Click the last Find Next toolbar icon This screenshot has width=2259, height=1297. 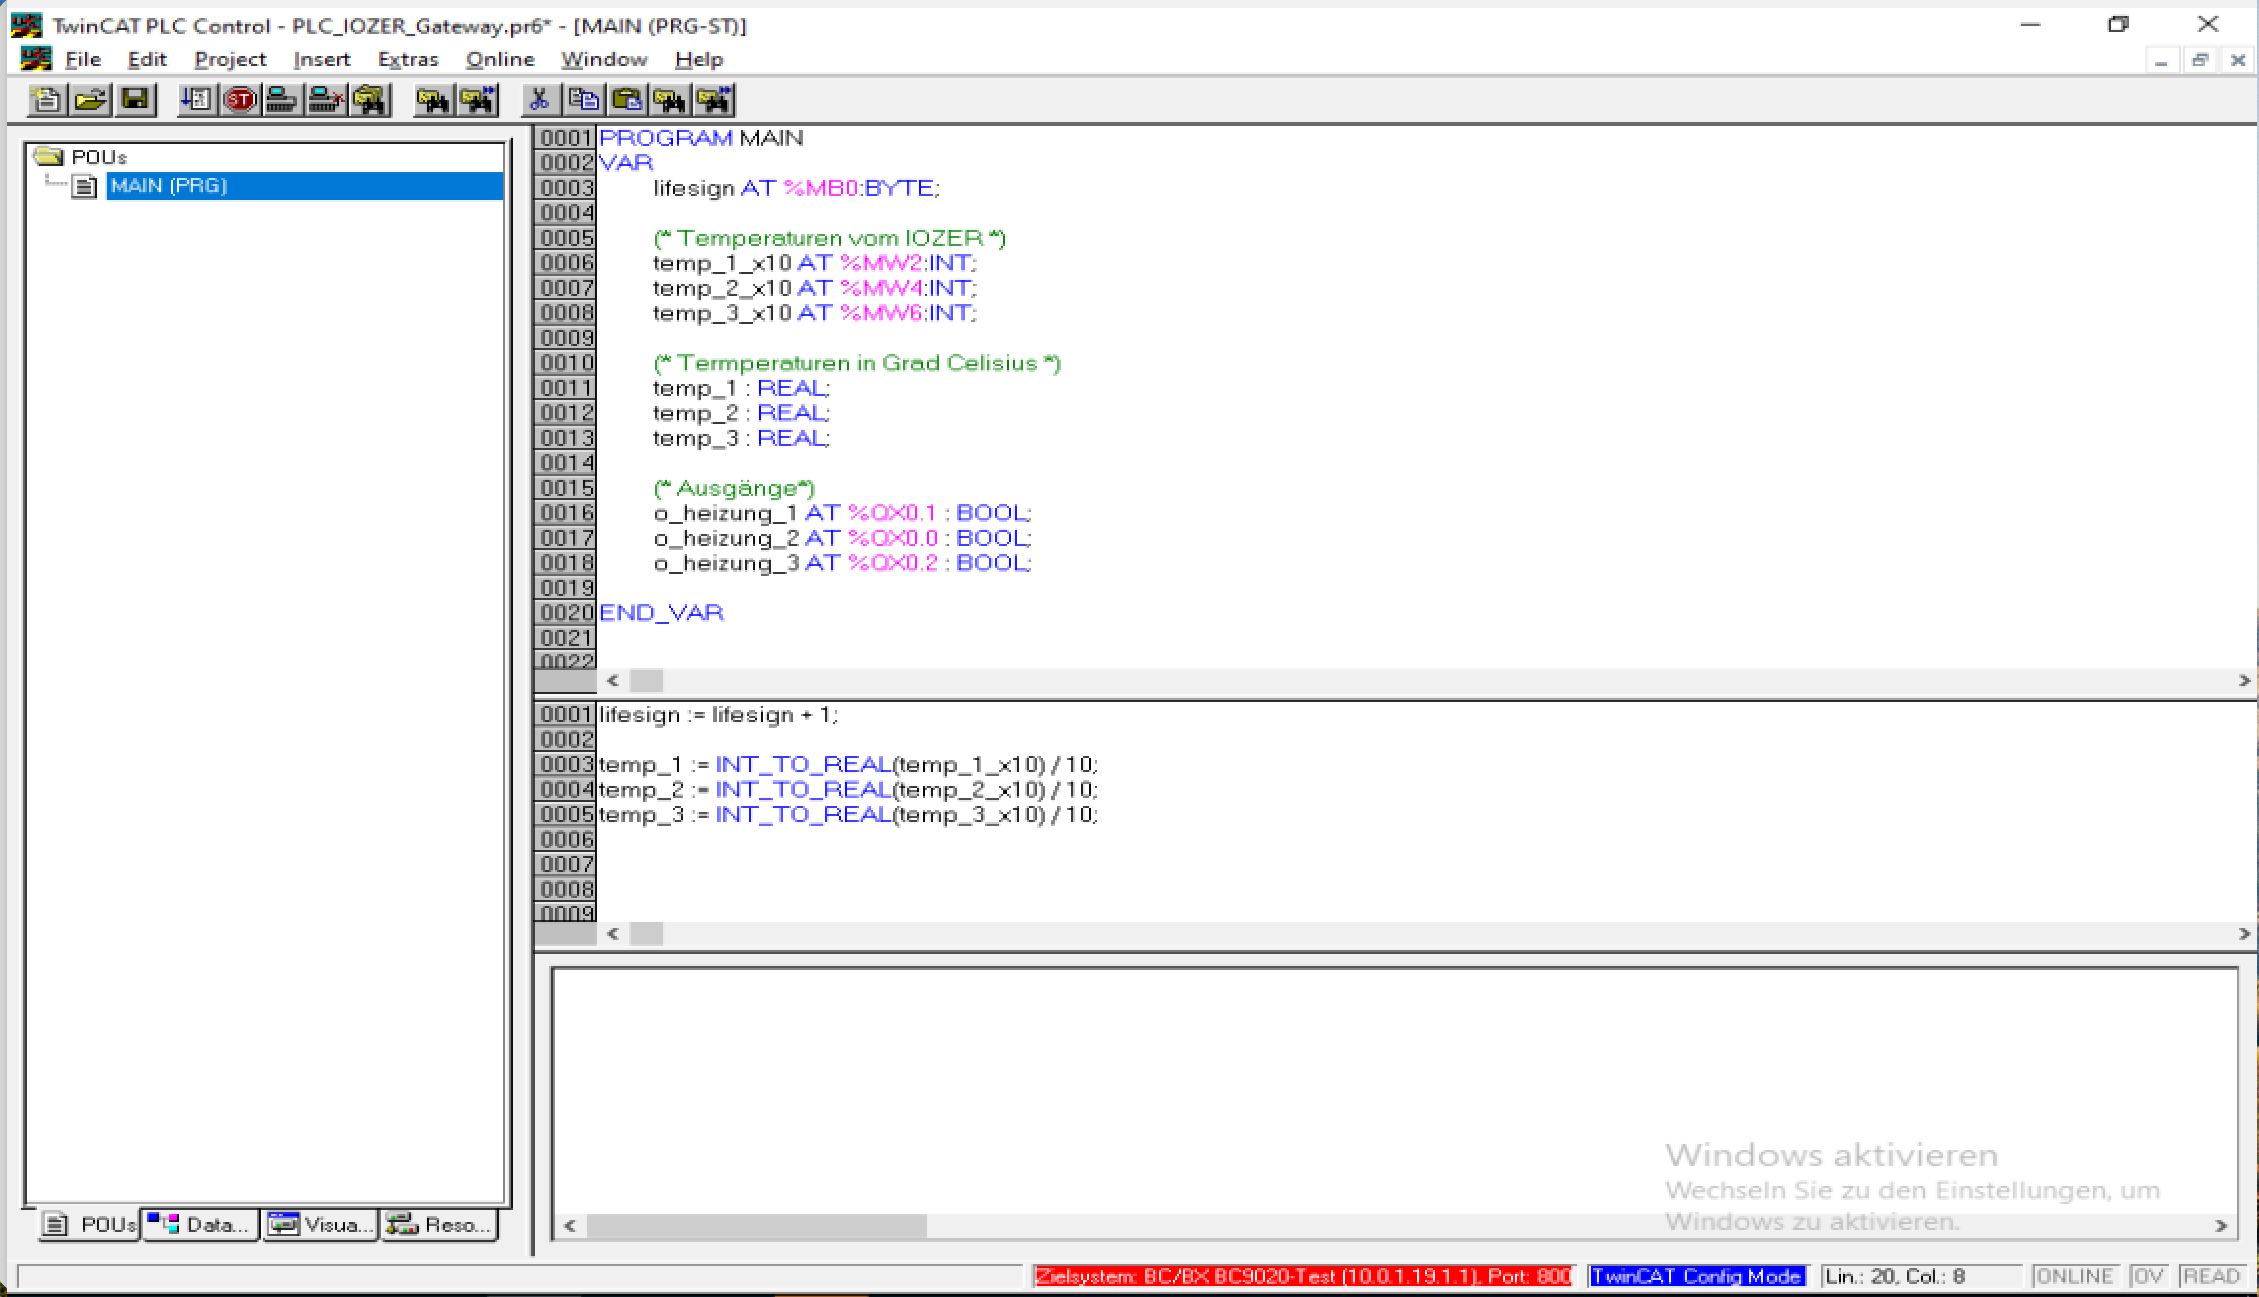click(714, 100)
